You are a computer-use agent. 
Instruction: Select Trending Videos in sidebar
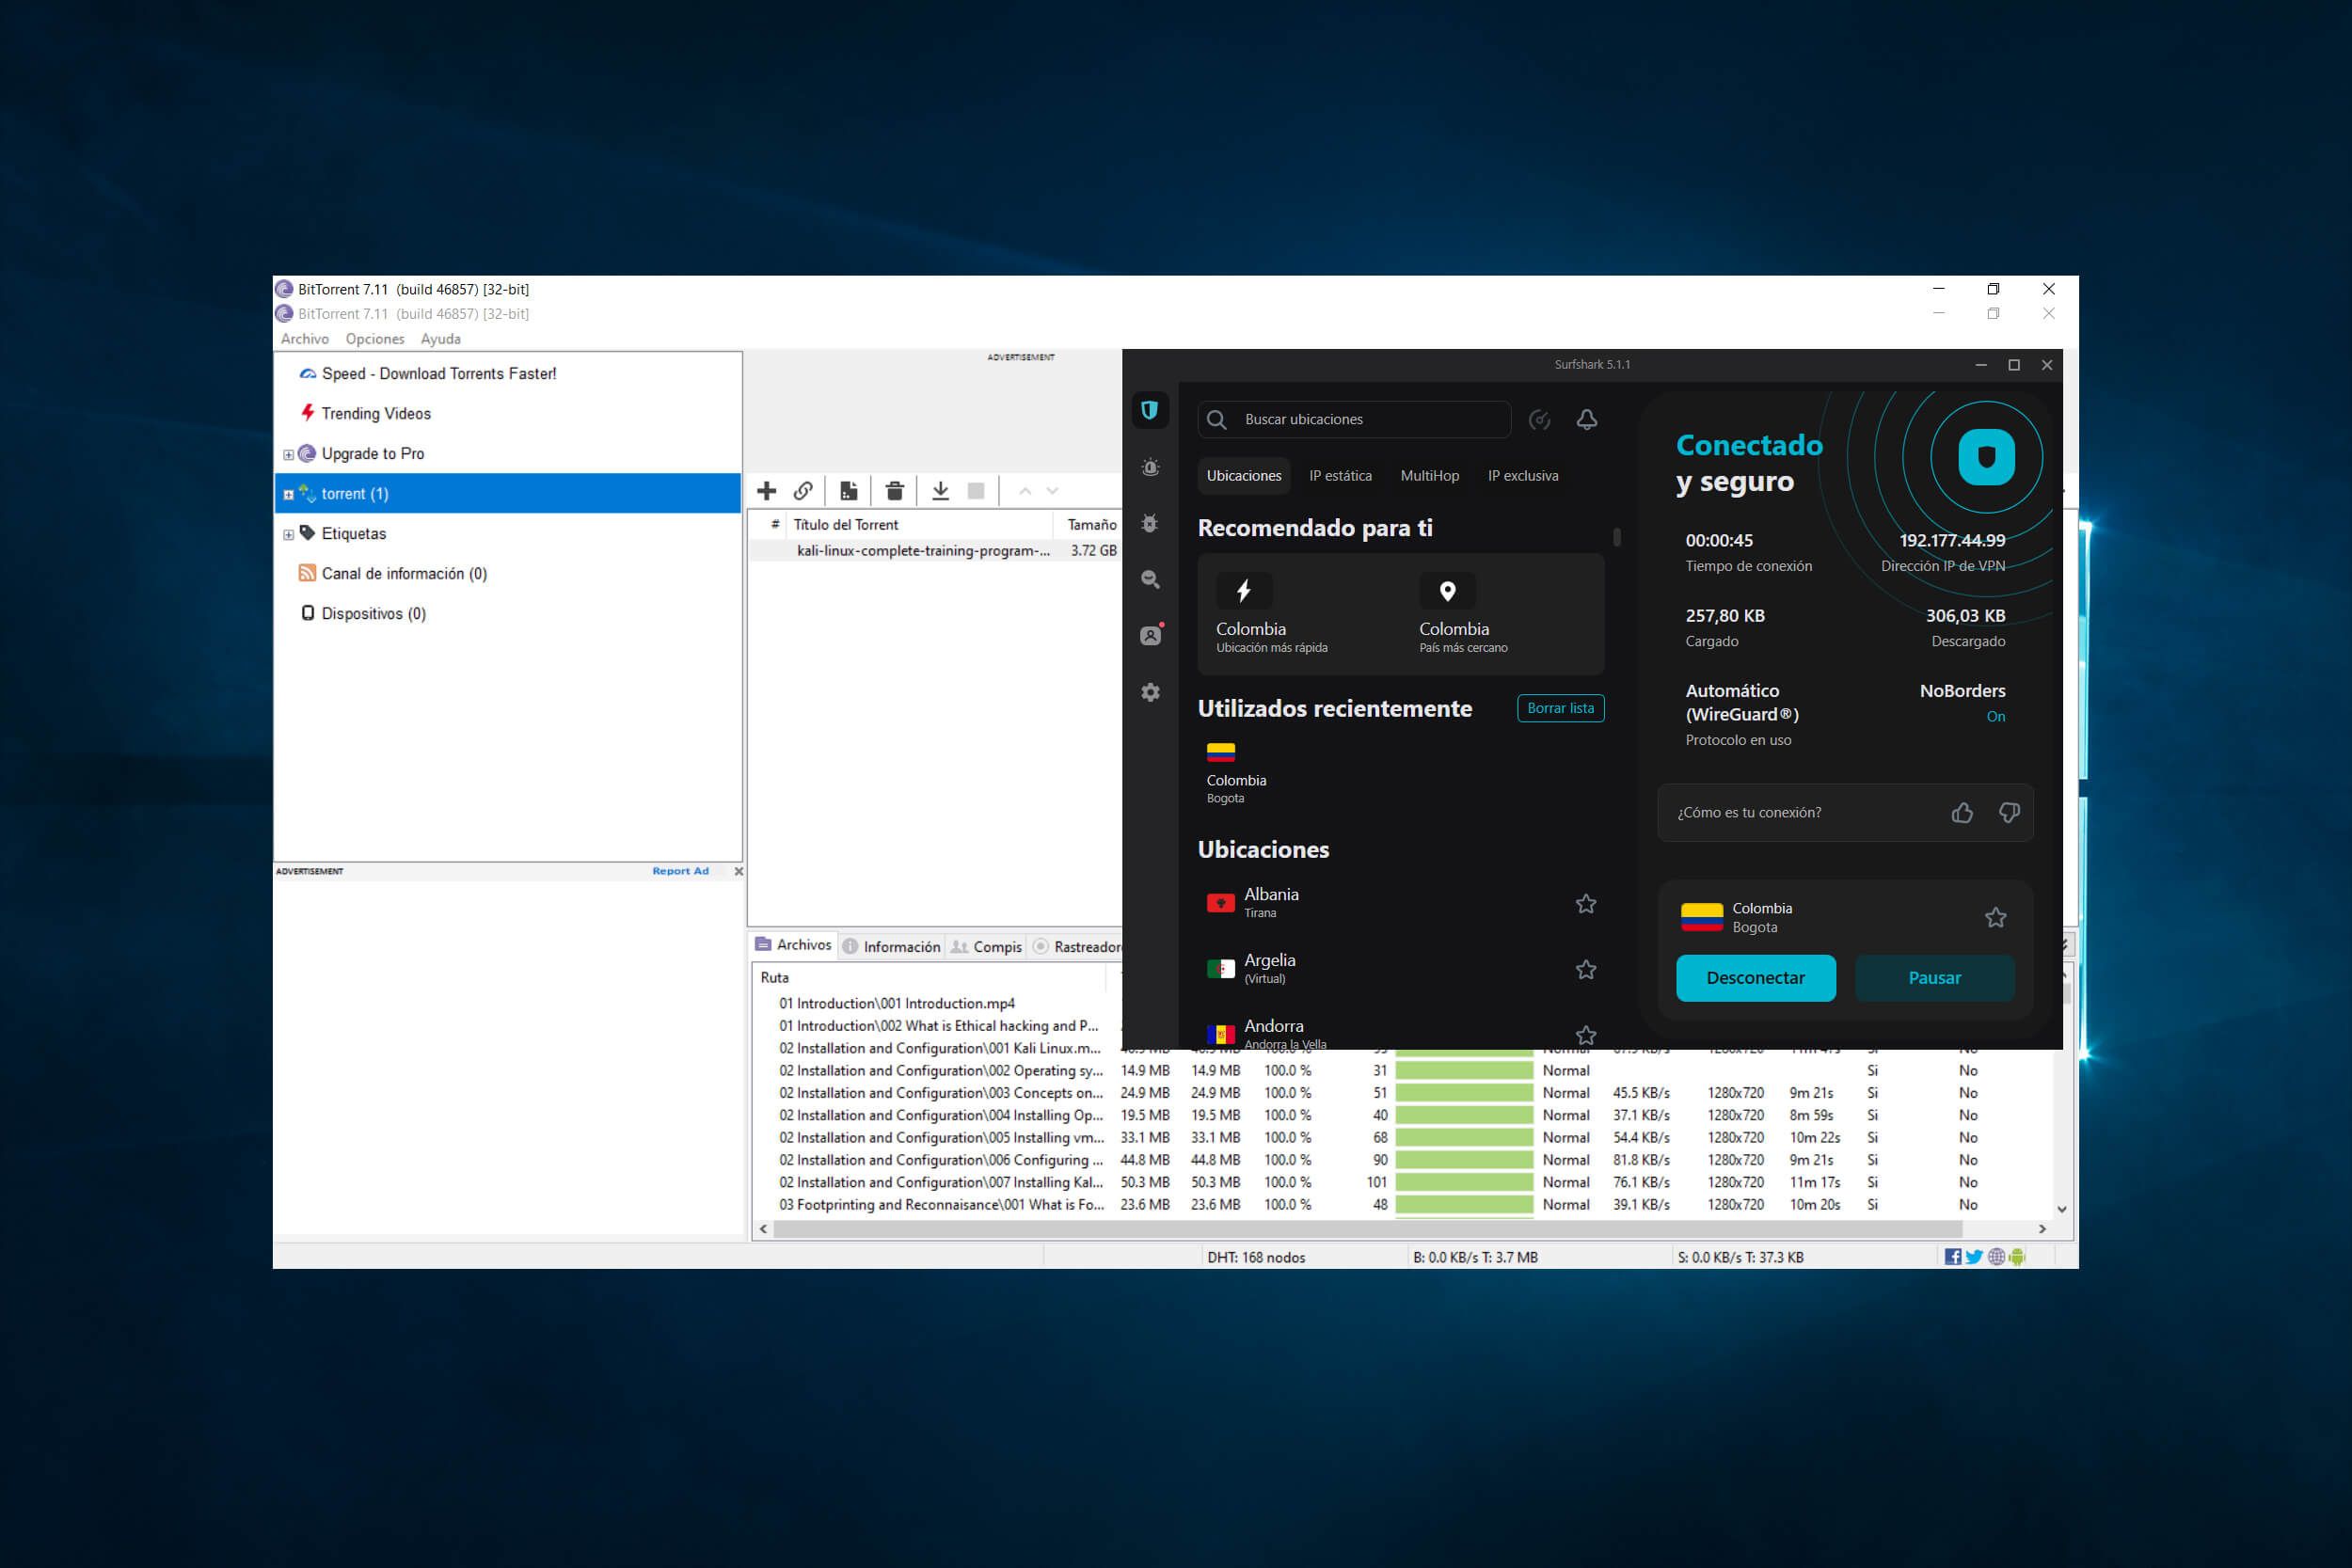click(x=375, y=414)
